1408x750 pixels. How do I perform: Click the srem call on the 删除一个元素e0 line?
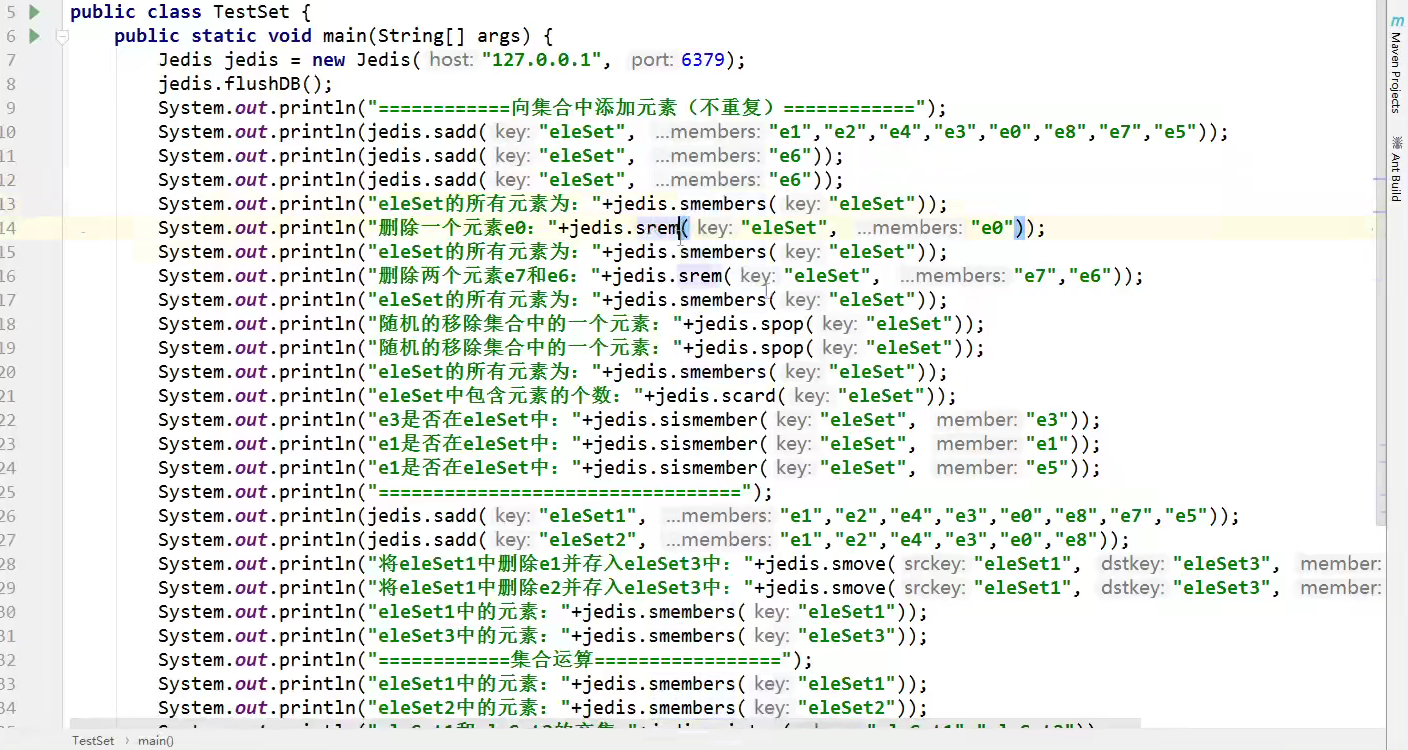[658, 228]
